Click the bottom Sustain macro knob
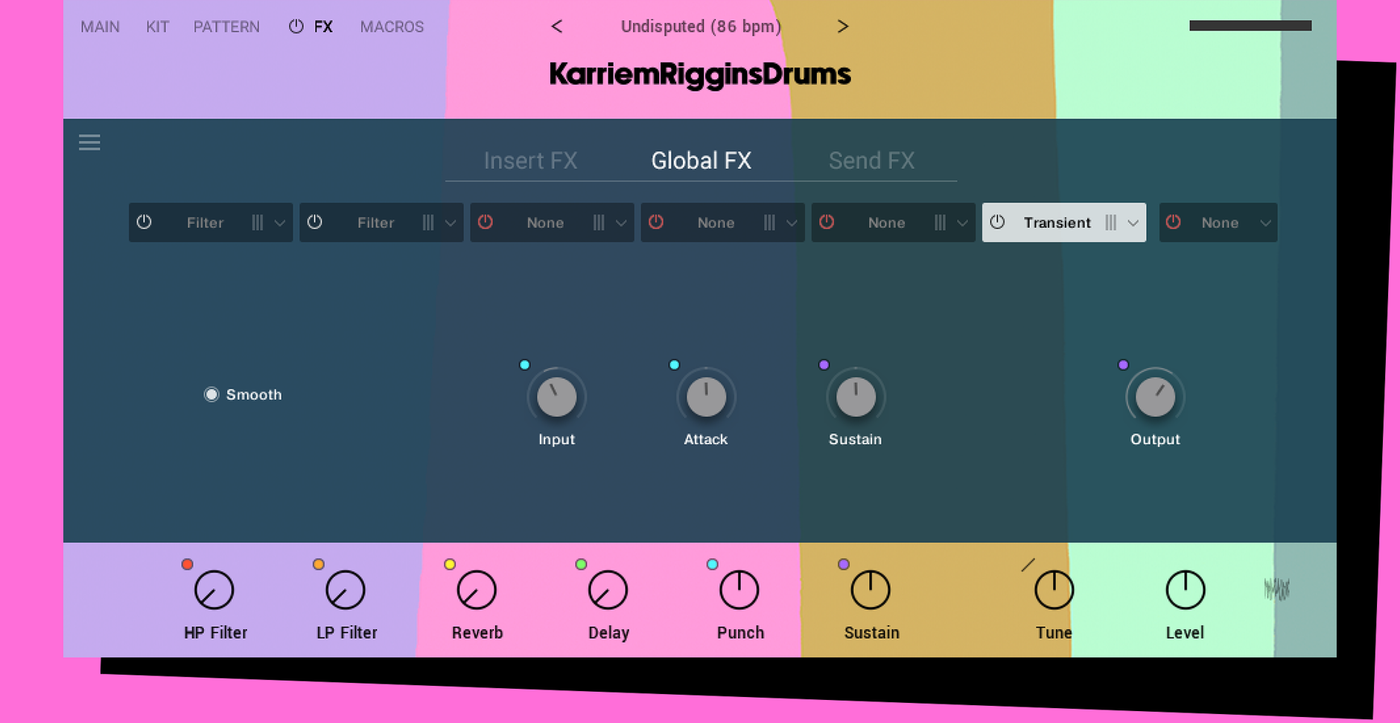This screenshot has height=723, width=1400. coord(871,591)
